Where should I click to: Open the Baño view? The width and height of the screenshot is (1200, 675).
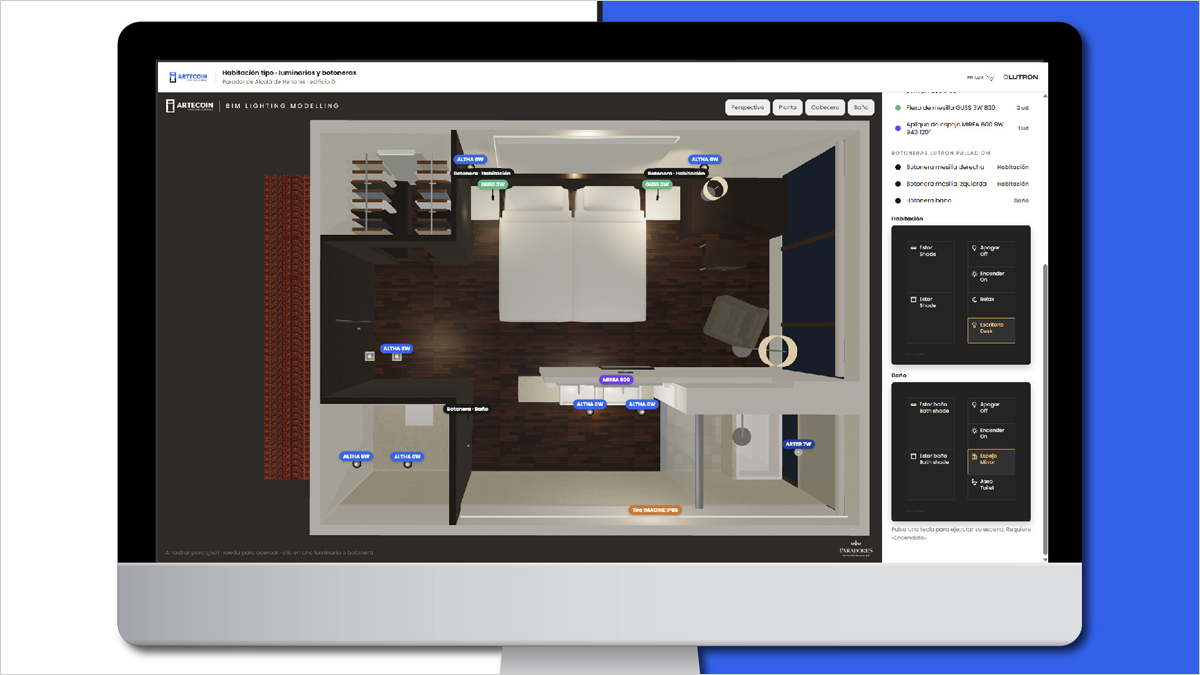pyautogui.click(x=861, y=107)
